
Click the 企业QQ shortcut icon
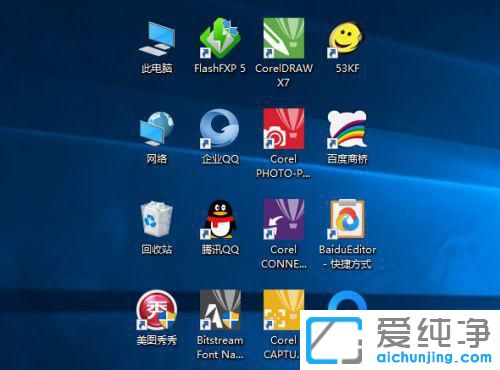[219, 129]
